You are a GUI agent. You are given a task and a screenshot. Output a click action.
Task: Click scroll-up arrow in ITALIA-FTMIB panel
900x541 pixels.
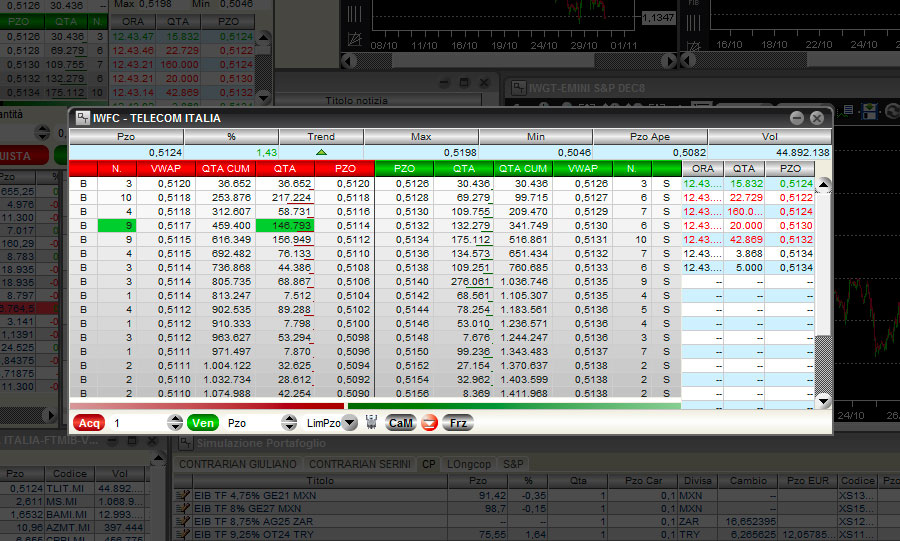[x=157, y=458]
